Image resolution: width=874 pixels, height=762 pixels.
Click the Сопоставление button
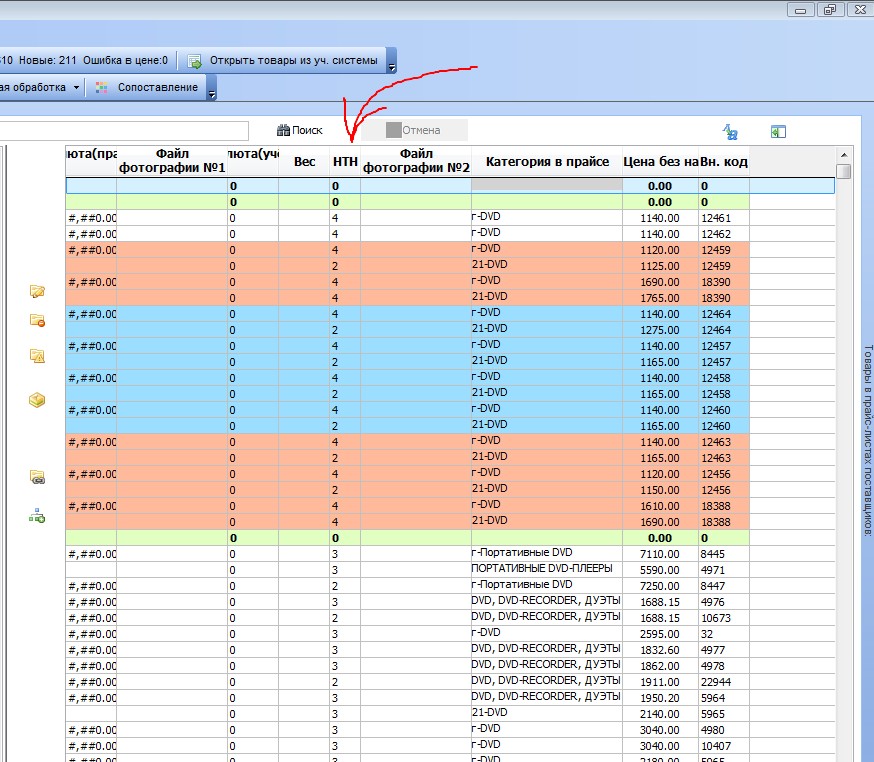click(x=147, y=88)
